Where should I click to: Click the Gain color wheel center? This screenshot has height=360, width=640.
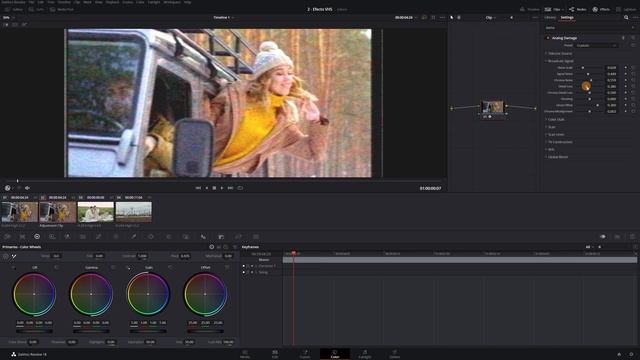pyautogui.click(x=148, y=294)
